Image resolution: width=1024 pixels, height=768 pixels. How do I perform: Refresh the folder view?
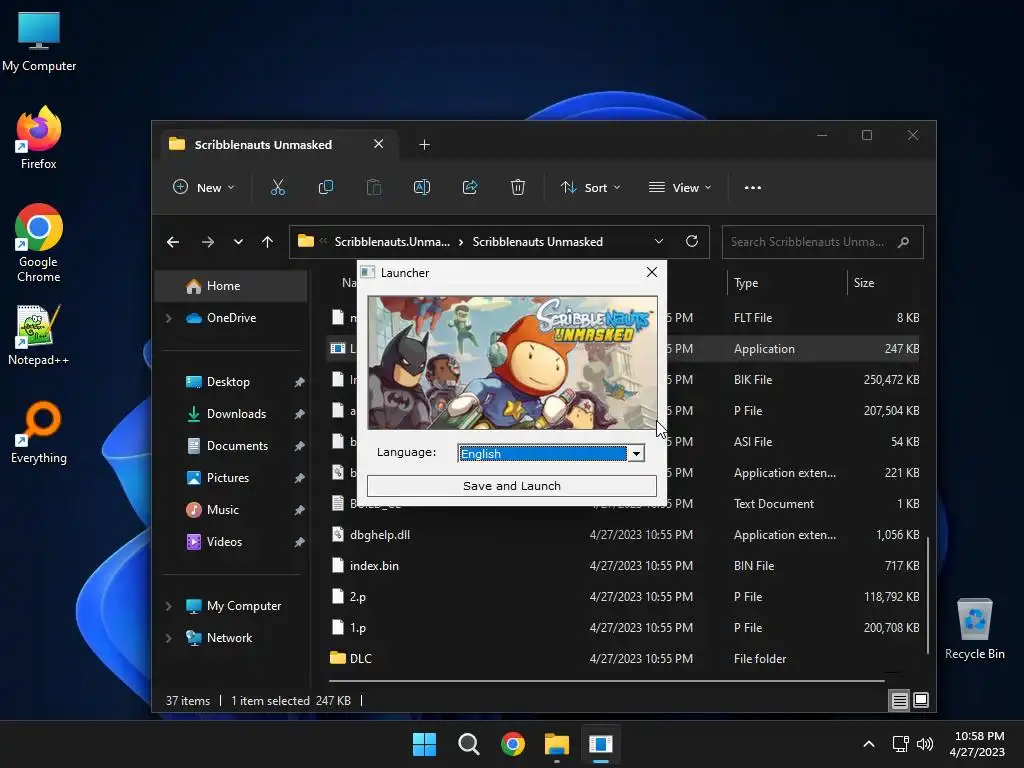pyautogui.click(x=692, y=242)
